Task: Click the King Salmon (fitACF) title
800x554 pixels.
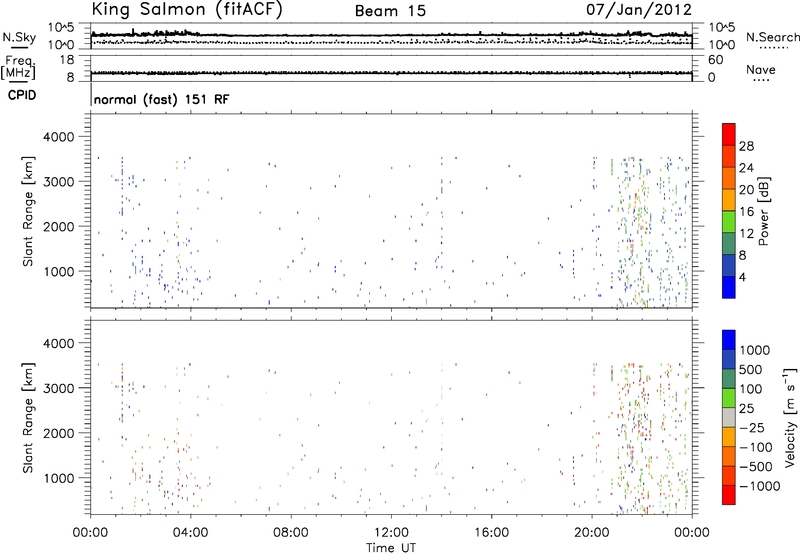Action: coord(187,10)
